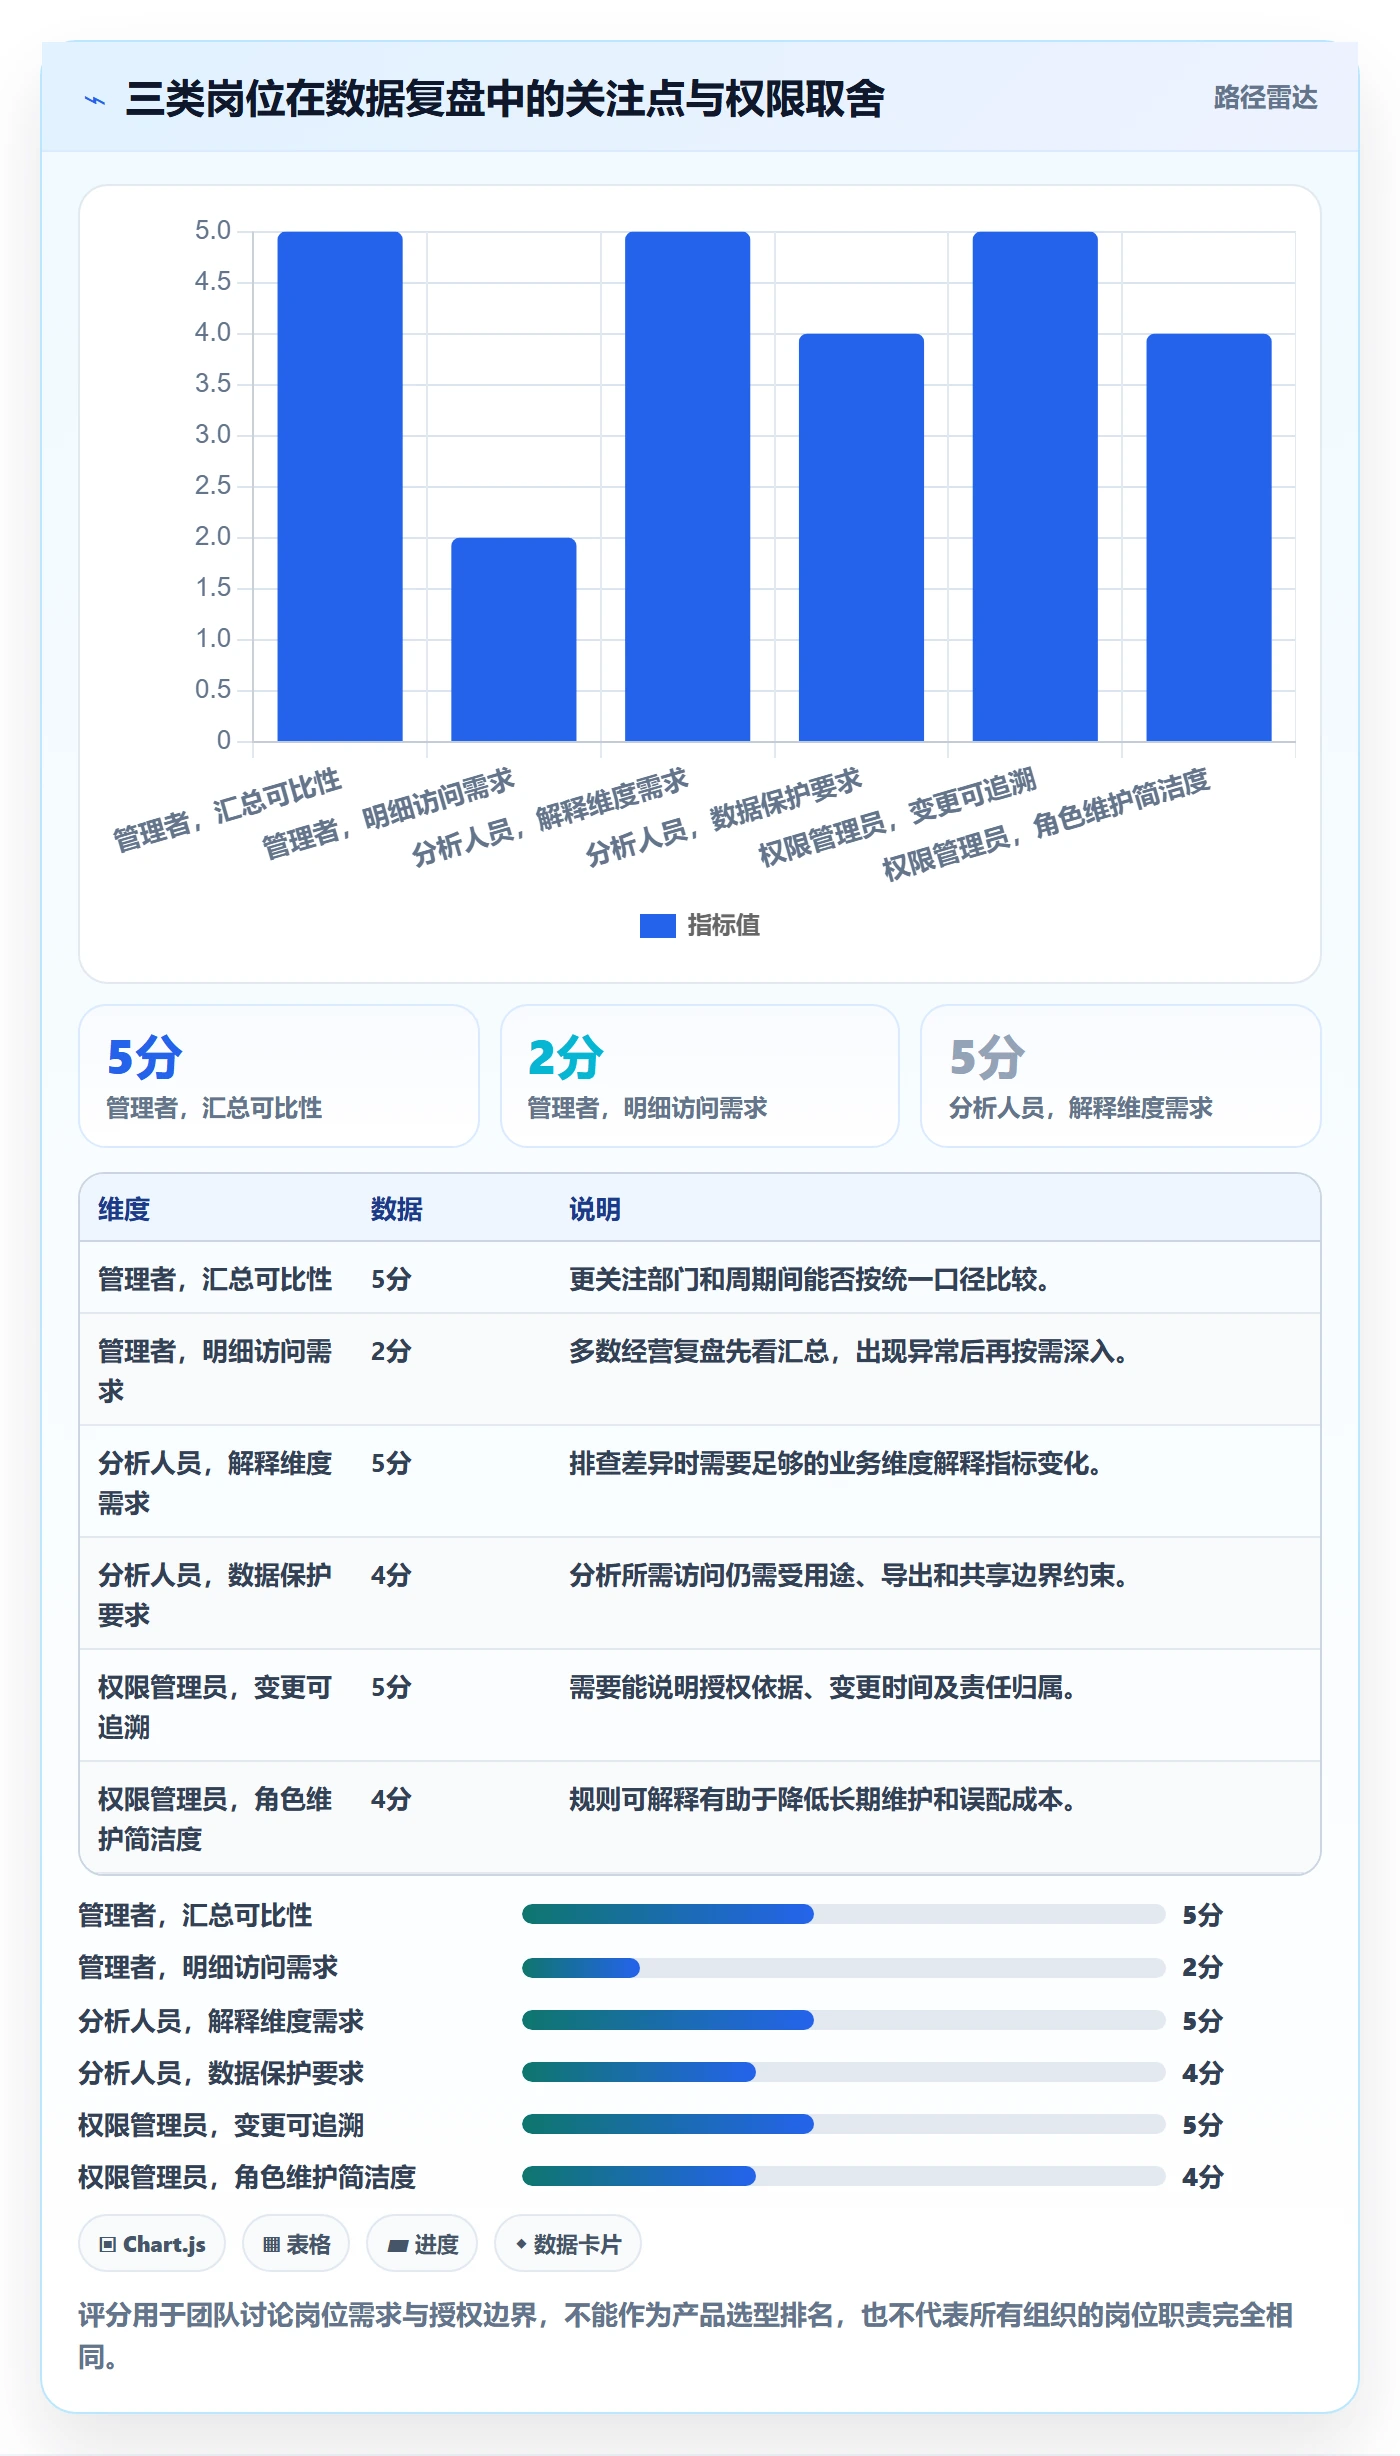Select table row 管理者，明细访问需求
The width and height of the screenshot is (1400, 2456).
700,1370
